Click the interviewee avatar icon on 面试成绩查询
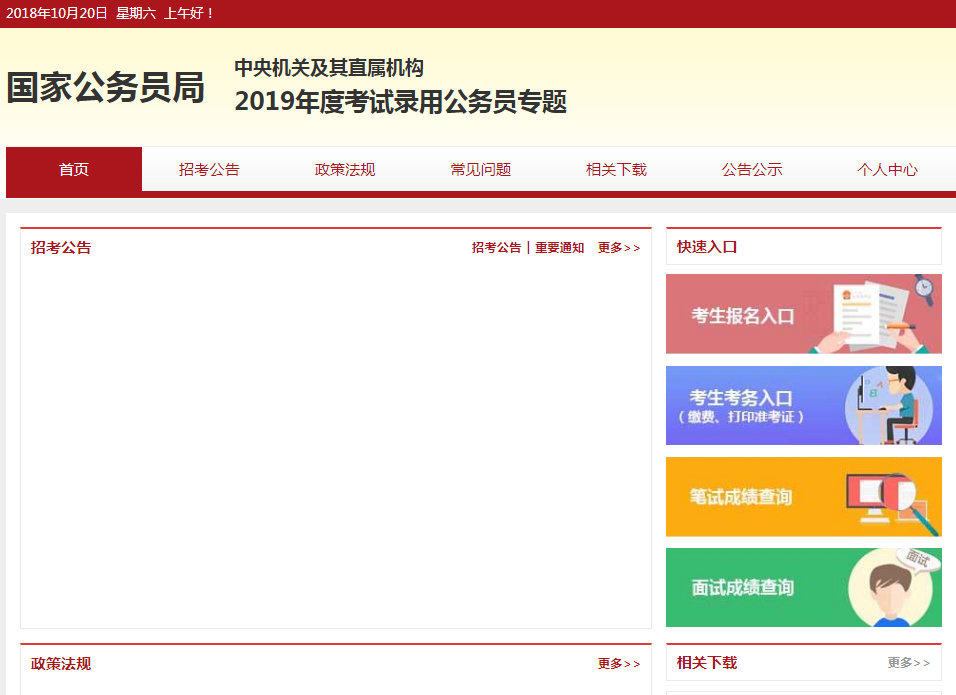Viewport: 956px width, 695px height. point(891,588)
